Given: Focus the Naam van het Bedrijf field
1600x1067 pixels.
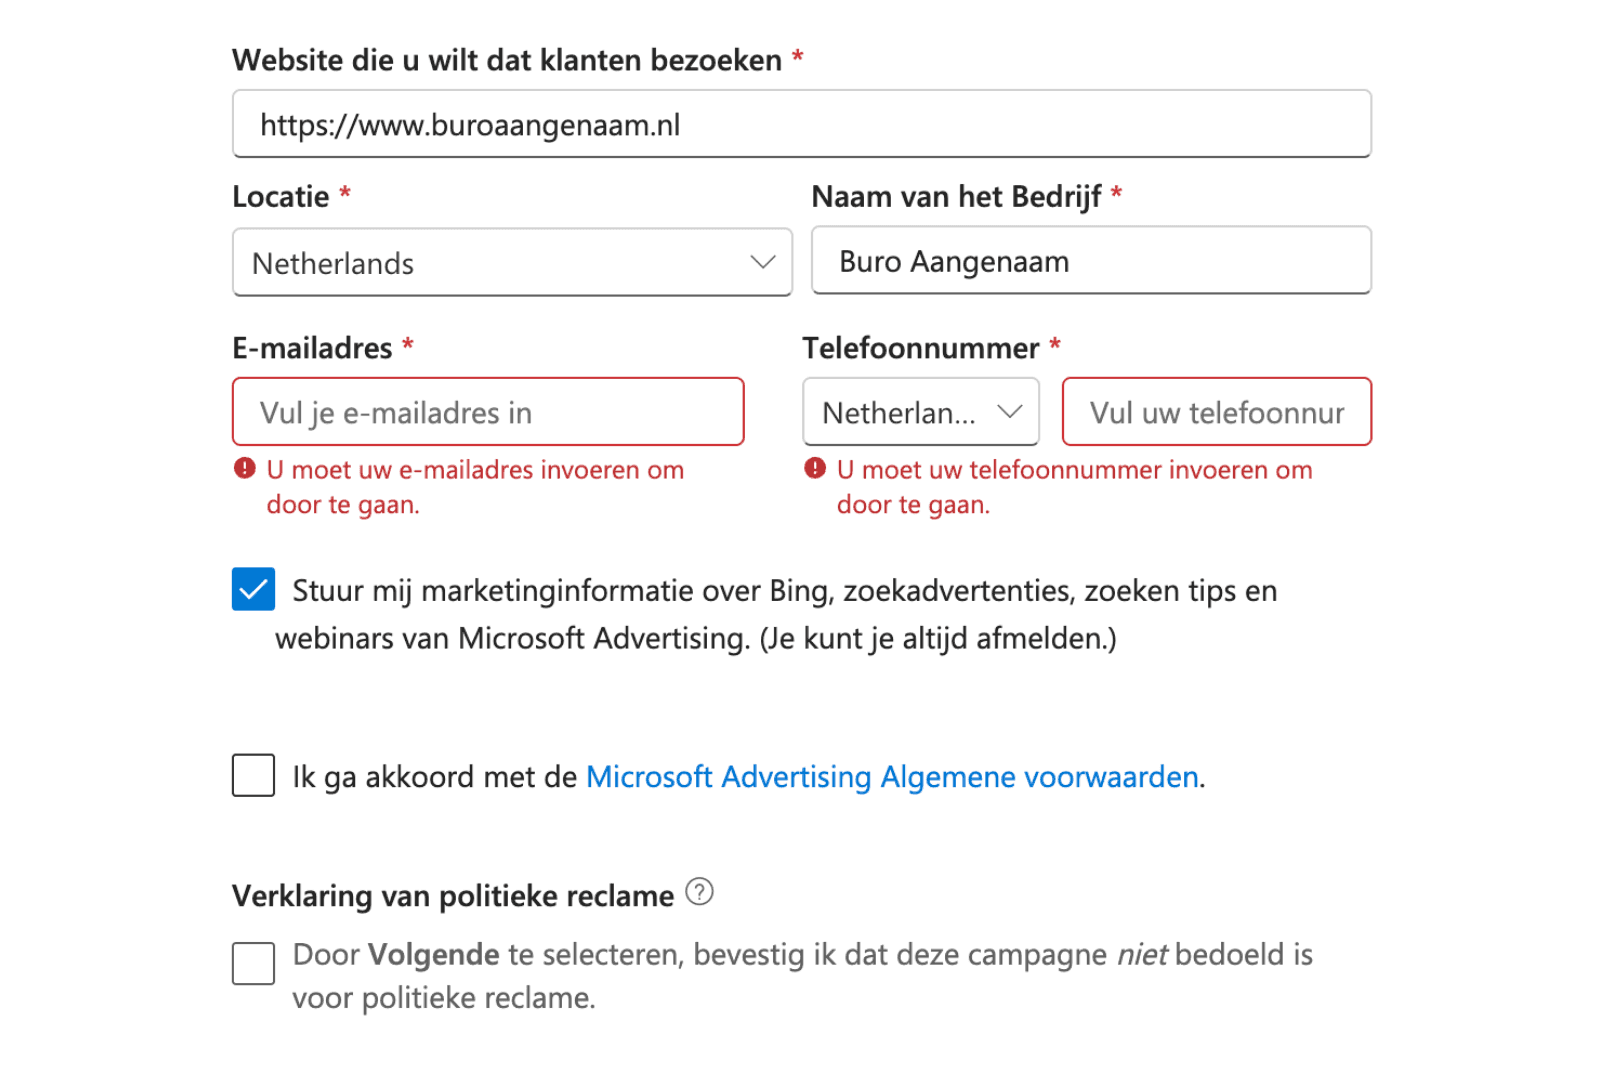Looking at the screenshot, I should pos(1091,261).
